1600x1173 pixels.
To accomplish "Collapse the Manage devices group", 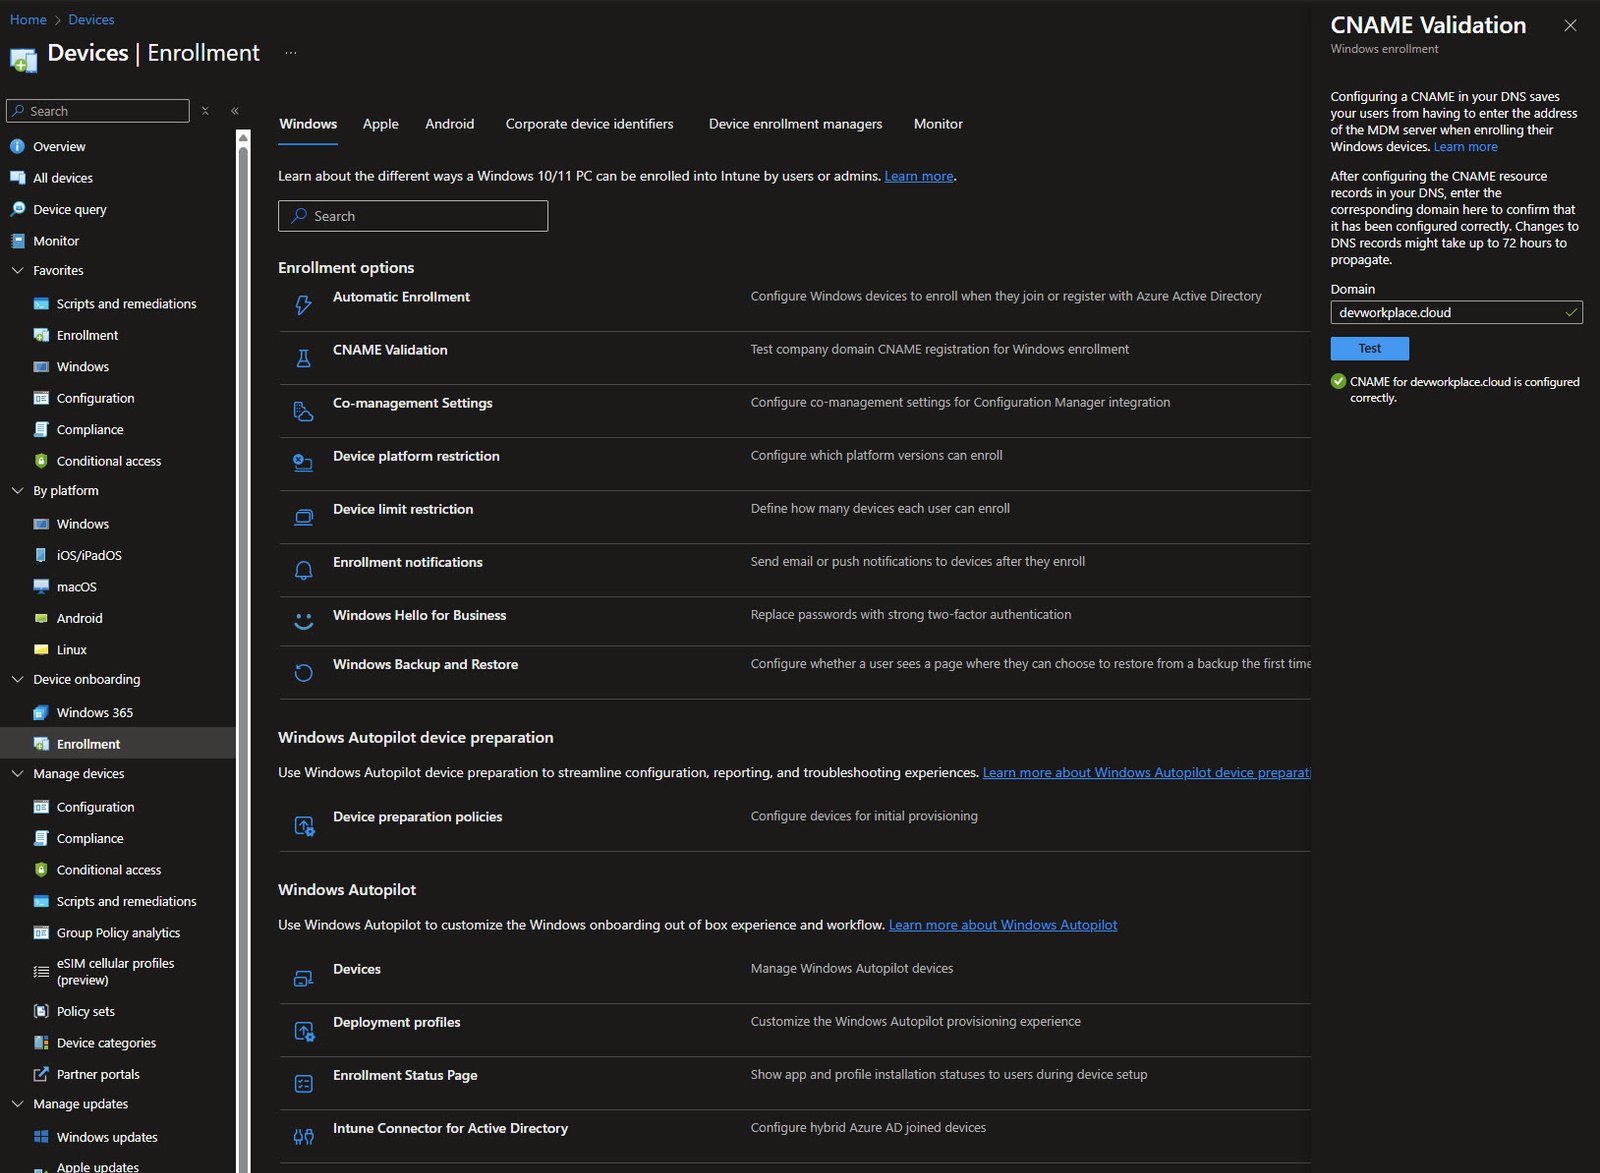I will (17, 774).
